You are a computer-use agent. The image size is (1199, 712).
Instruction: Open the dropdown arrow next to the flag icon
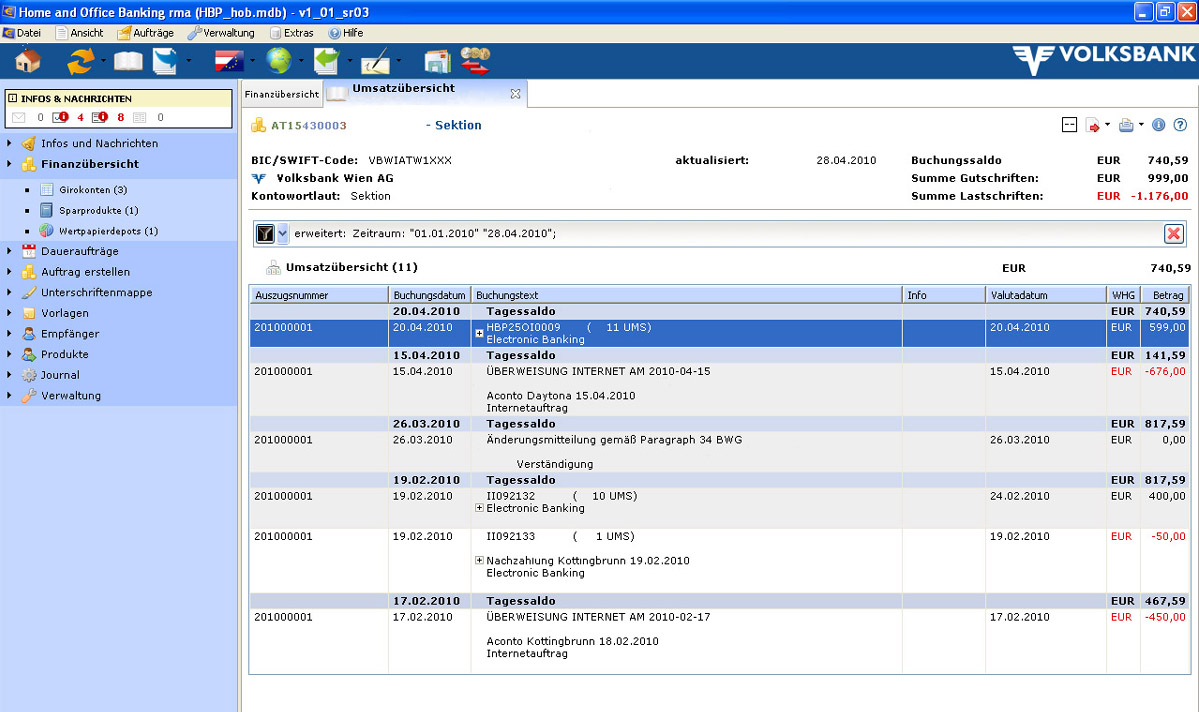point(252,61)
